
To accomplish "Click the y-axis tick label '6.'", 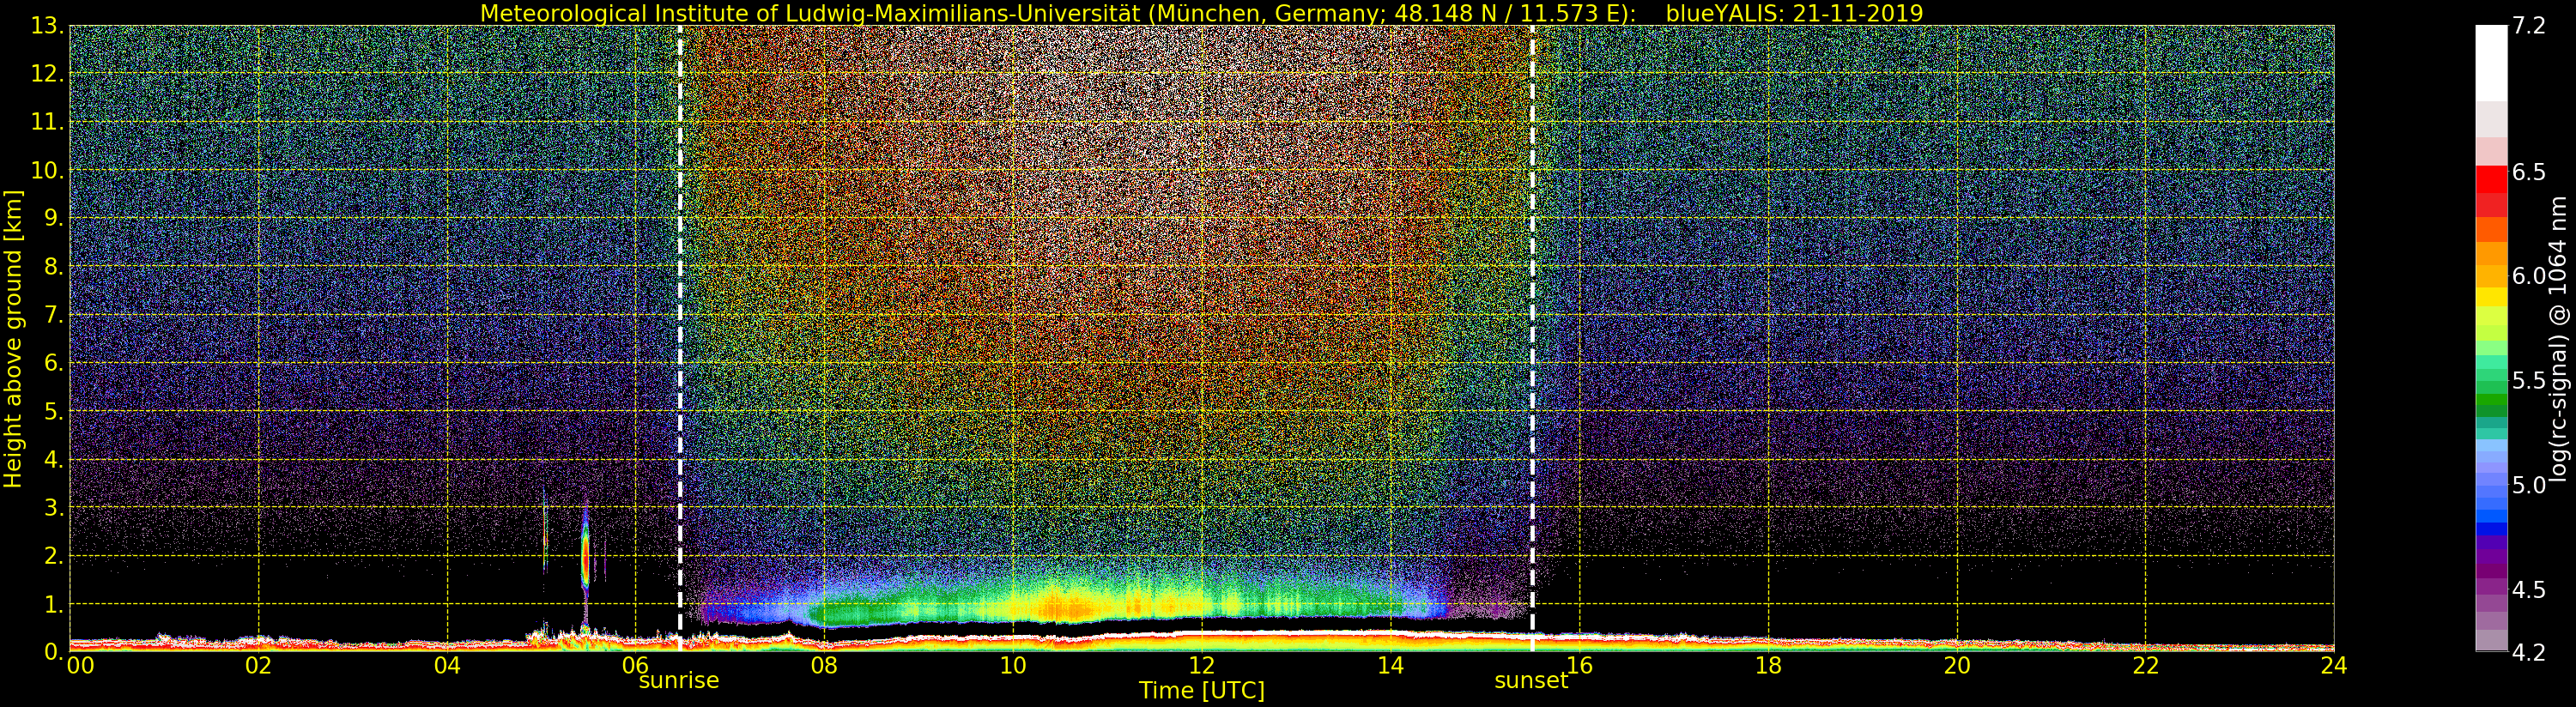I will (54, 363).
